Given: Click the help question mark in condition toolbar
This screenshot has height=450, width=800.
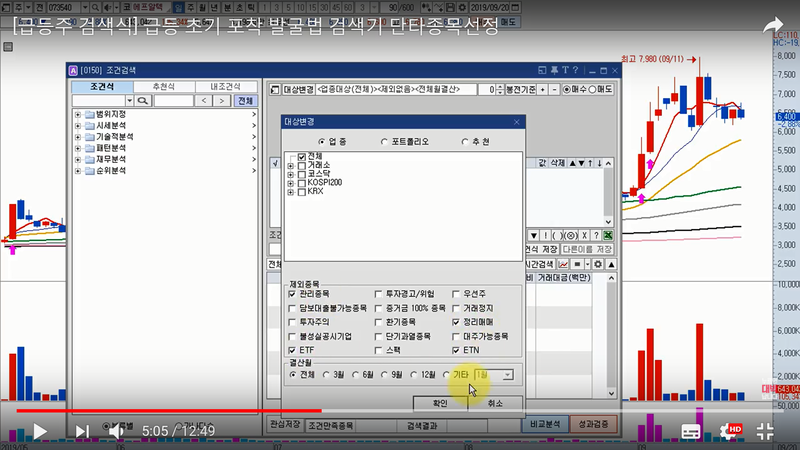Looking at the screenshot, I should click(596, 236).
